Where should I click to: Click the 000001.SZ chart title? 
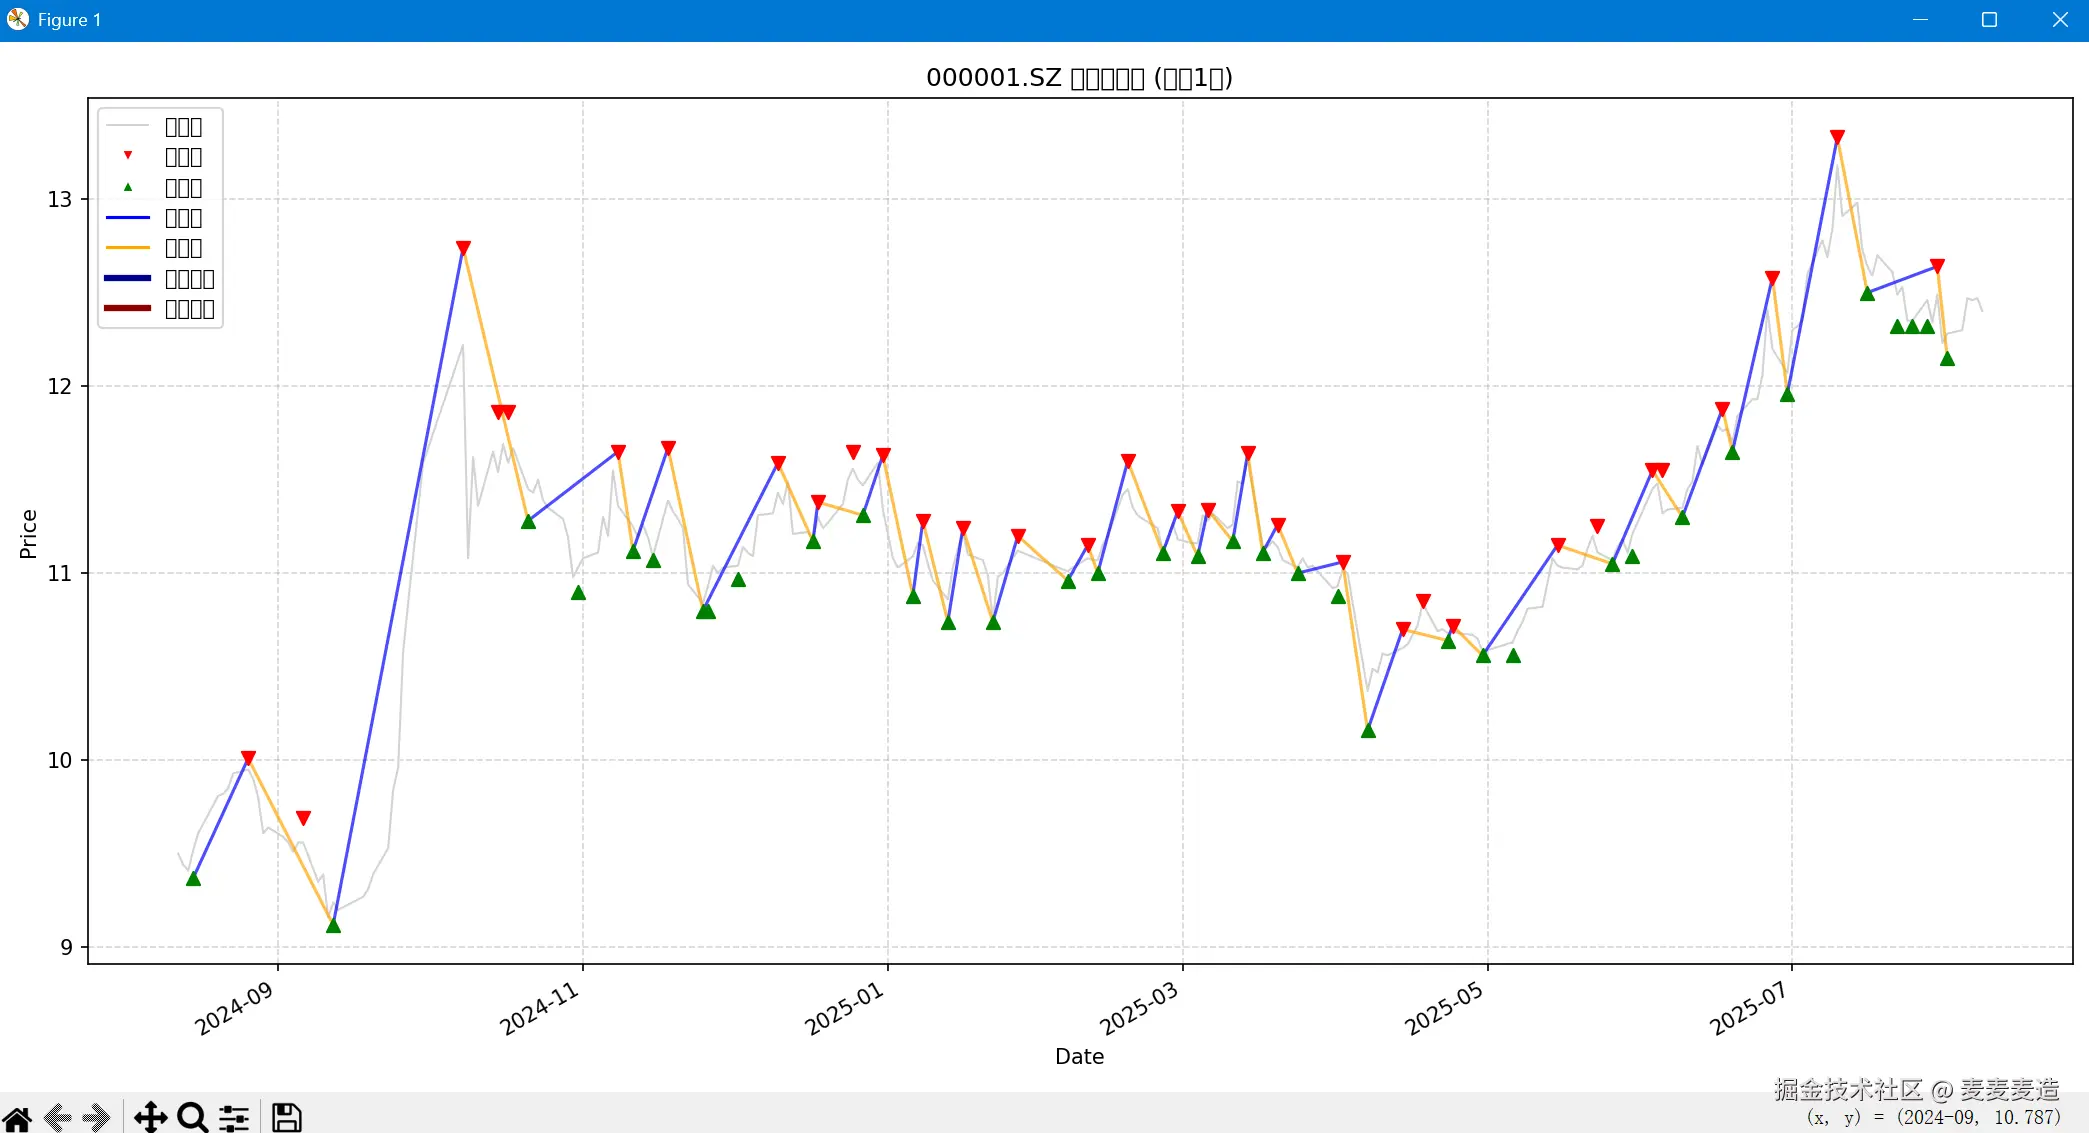(x=1079, y=78)
